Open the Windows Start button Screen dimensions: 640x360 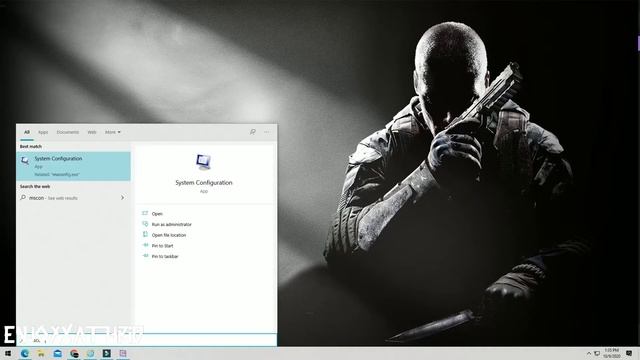(x=8, y=353)
